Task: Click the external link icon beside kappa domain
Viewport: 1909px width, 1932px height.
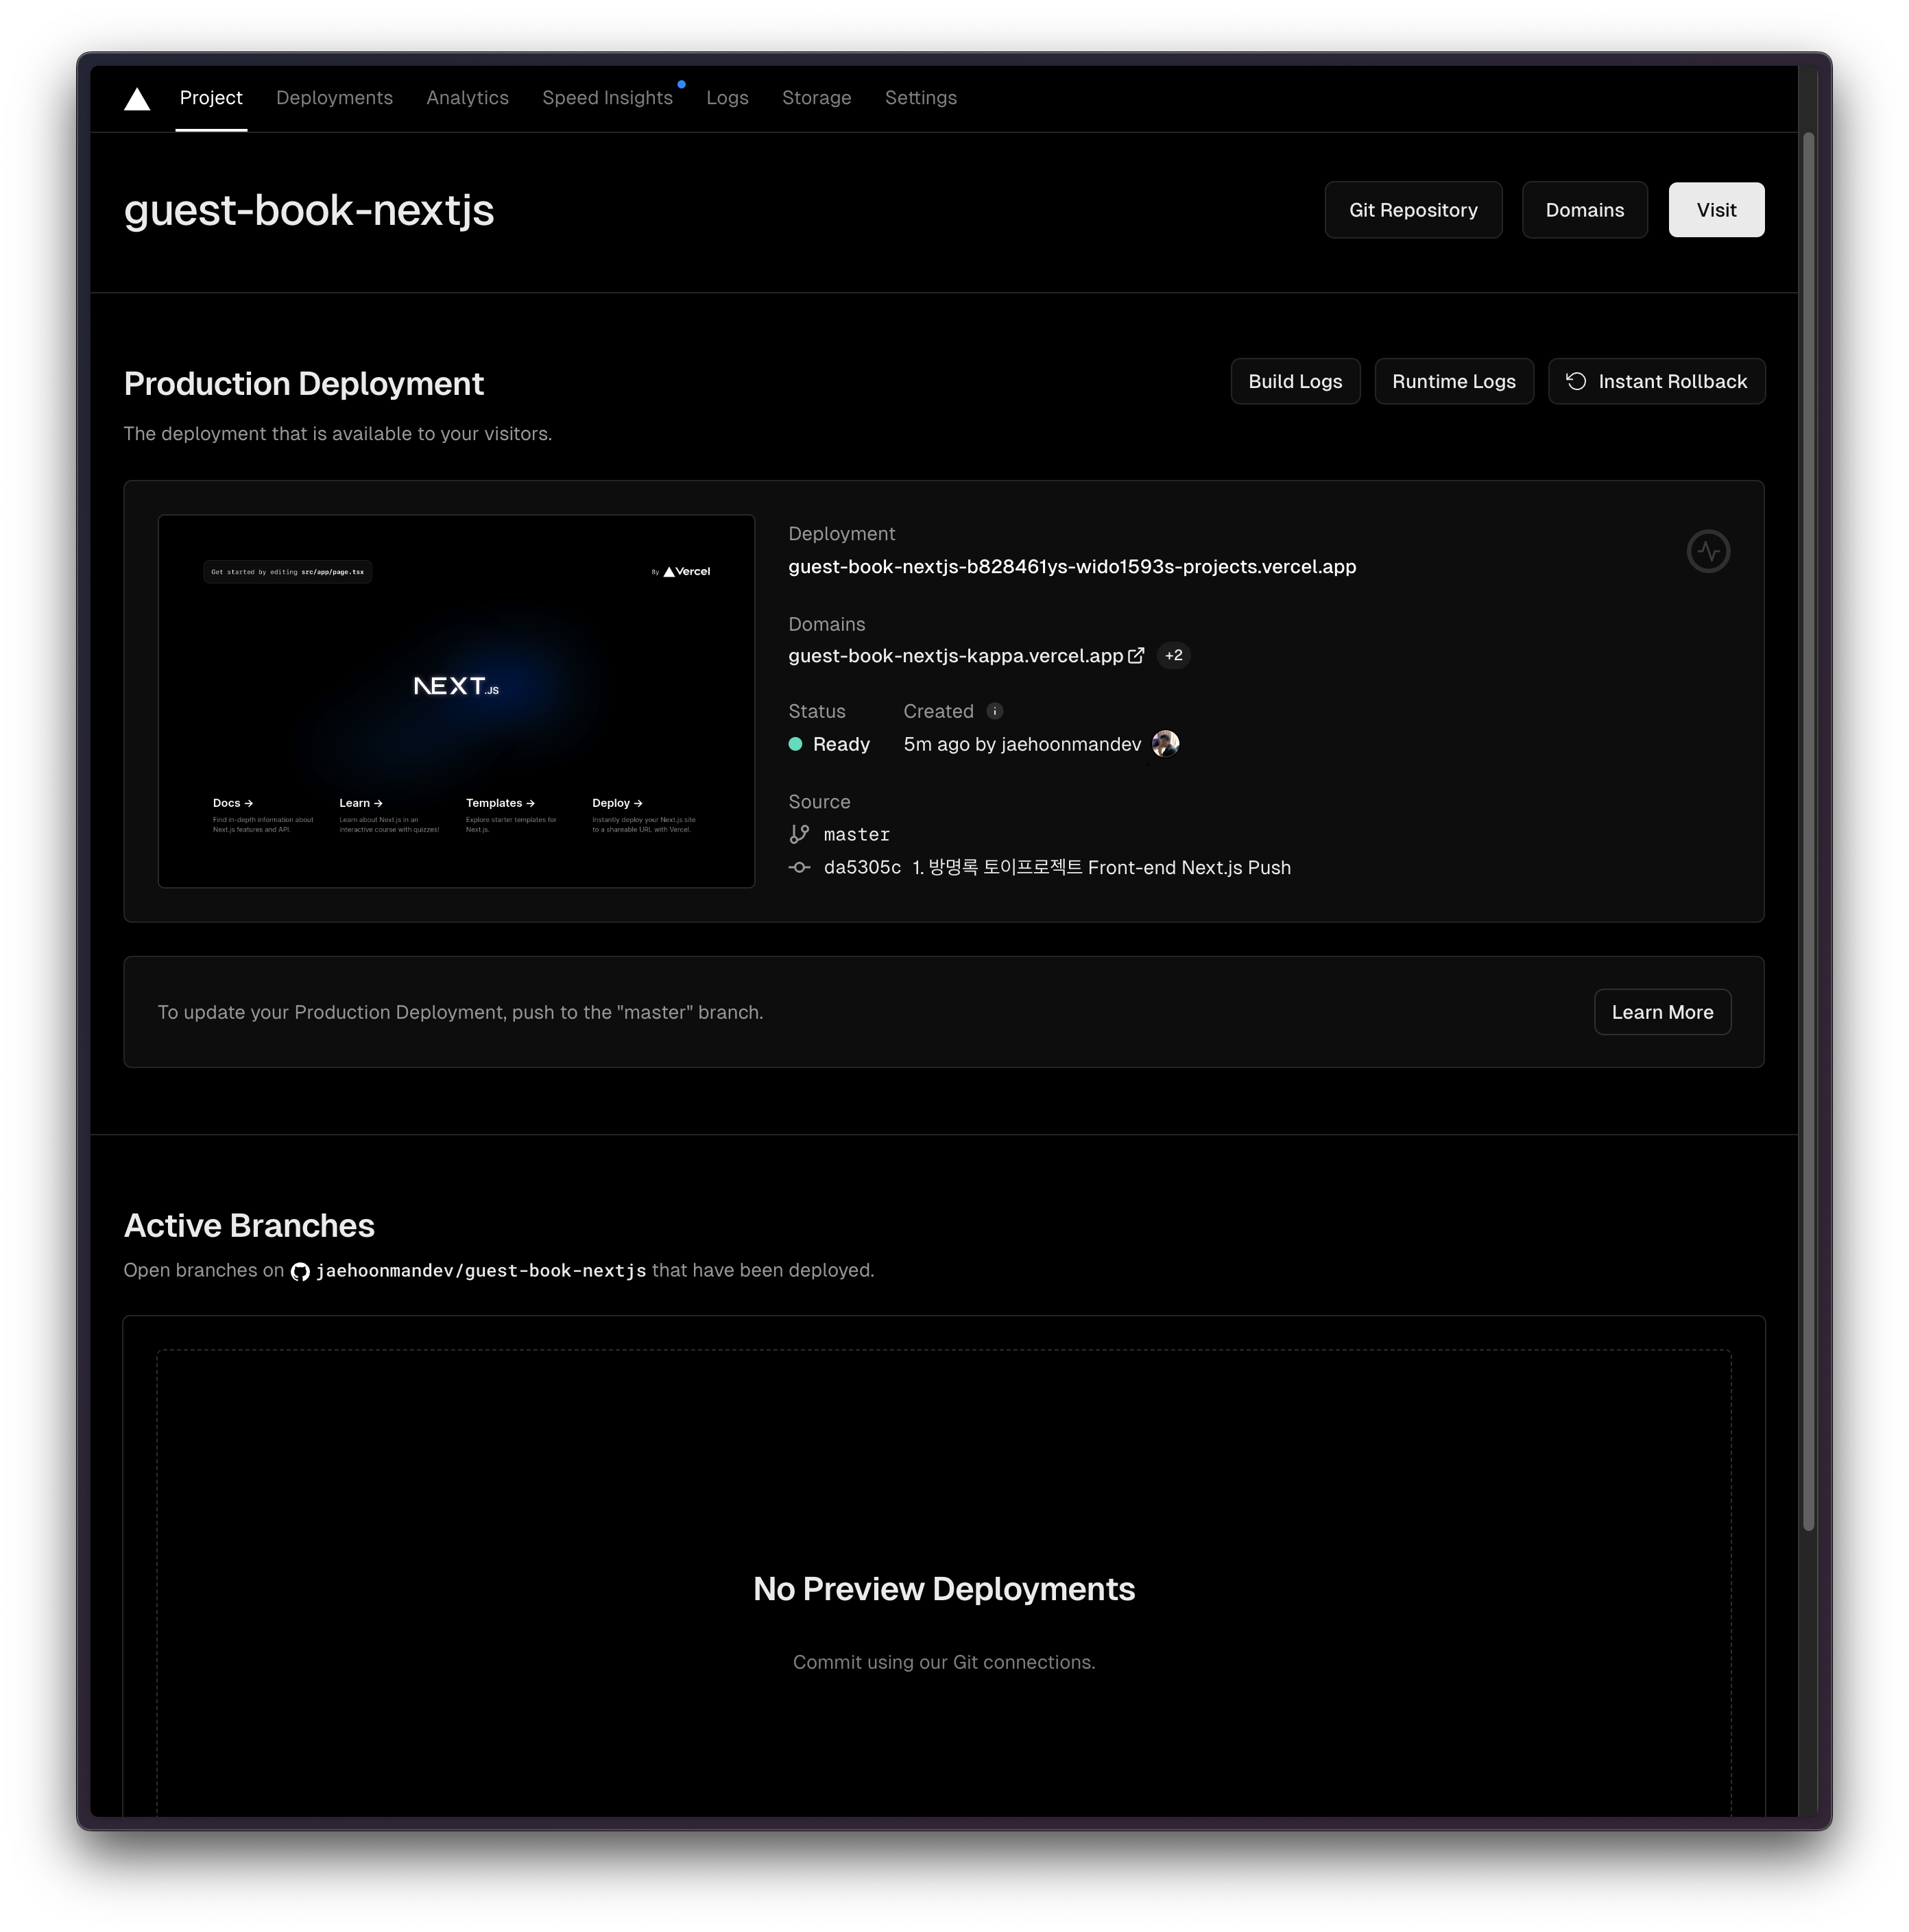Action: (x=1136, y=656)
